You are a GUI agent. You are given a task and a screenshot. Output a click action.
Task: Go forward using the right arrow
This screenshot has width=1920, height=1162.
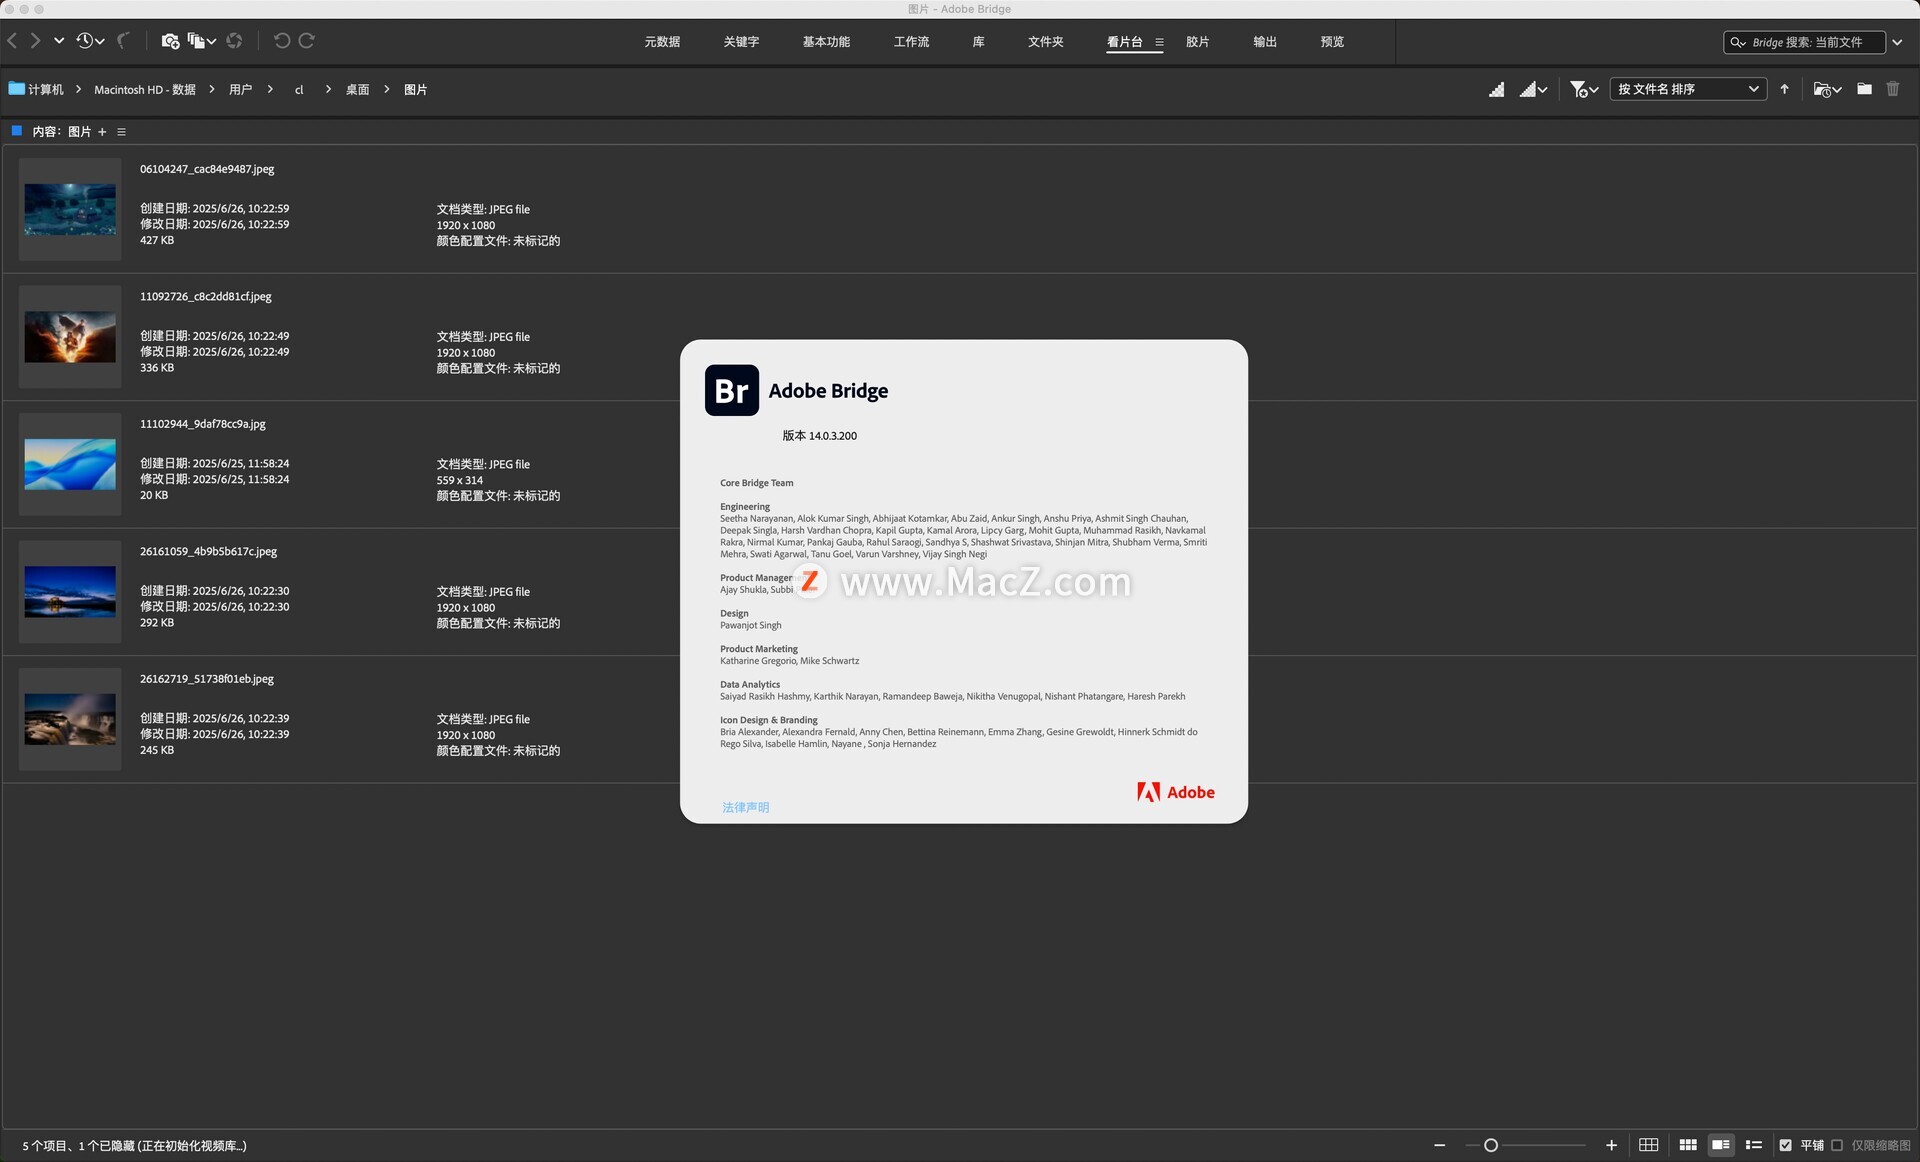[x=35, y=41]
